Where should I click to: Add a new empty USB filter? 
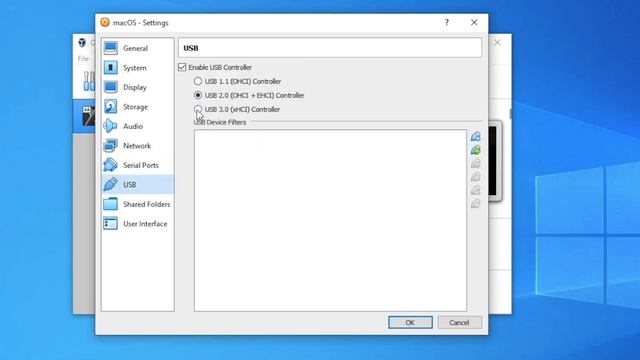point(476,136)
